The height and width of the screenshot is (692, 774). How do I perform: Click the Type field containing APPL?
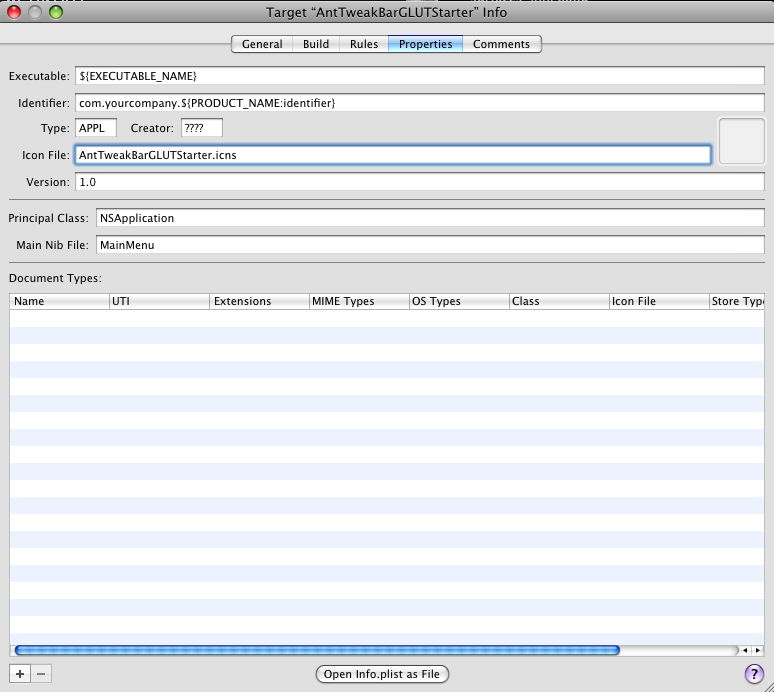[x=96, y=128]
